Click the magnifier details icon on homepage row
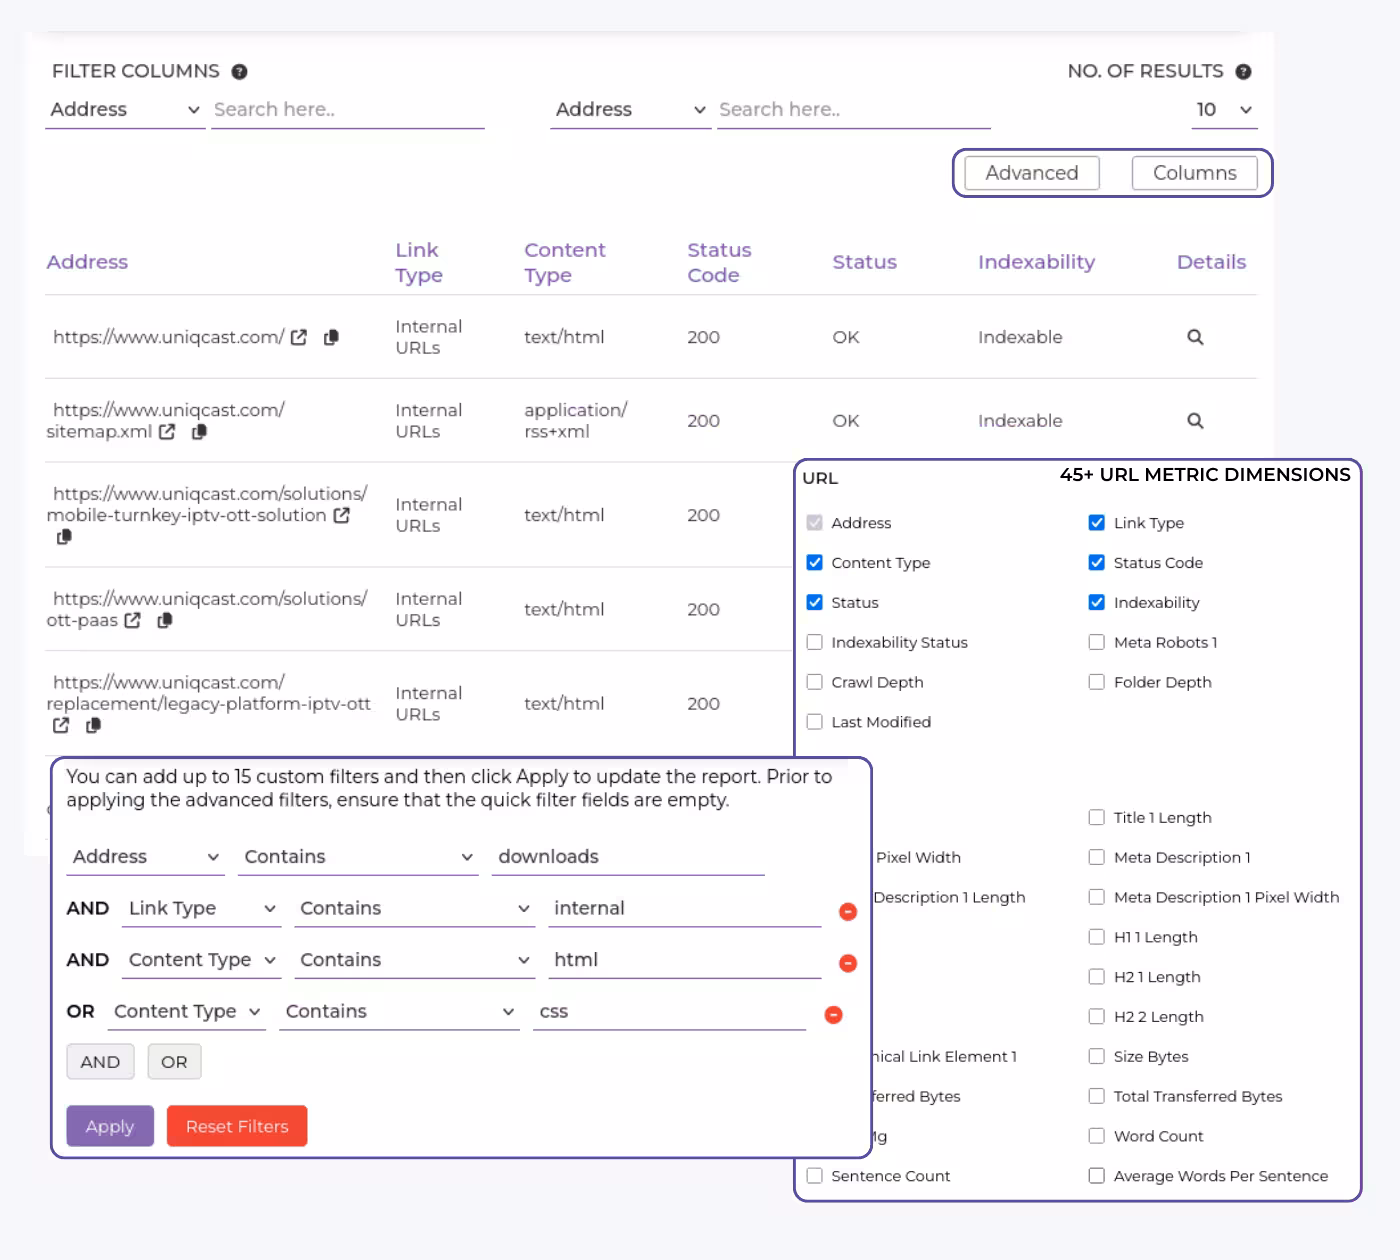The height and width of the screenshot is (1260, 1400). (1195, 338)
